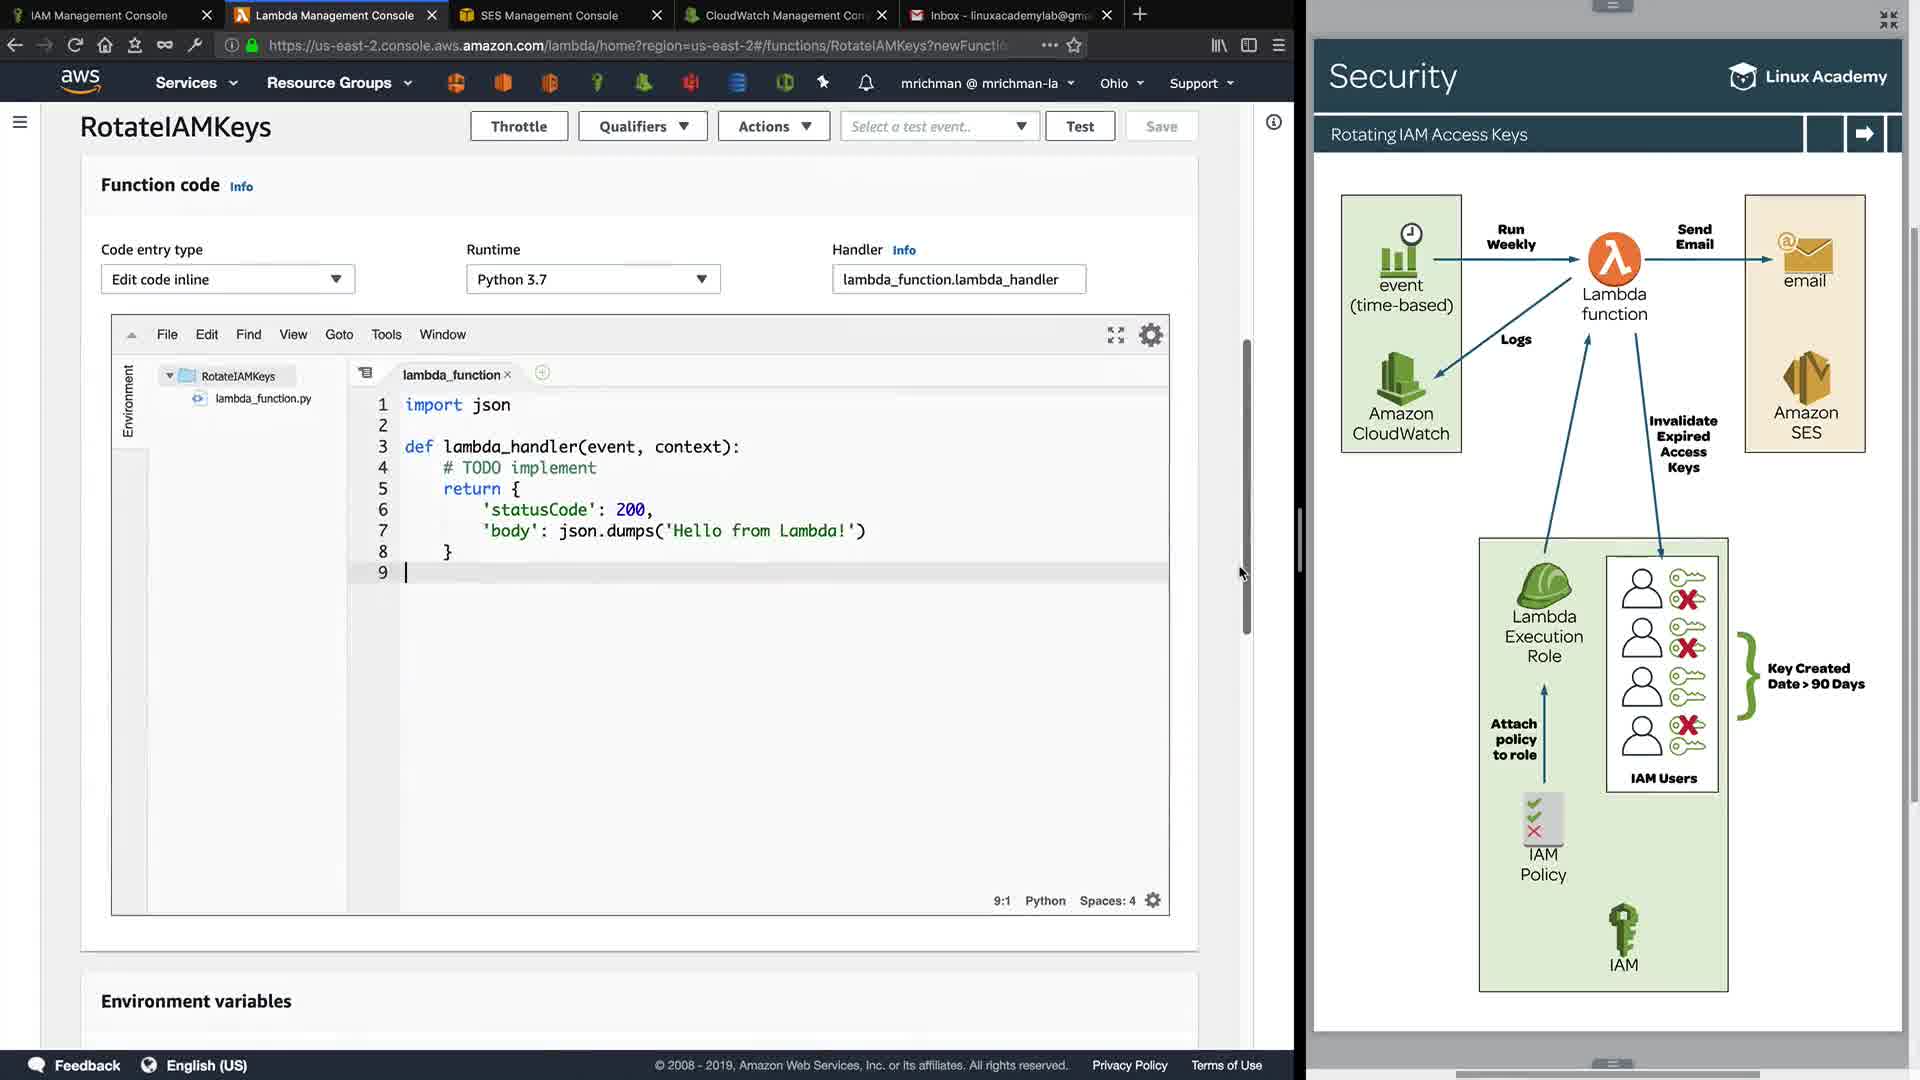The image size is (1920, 1080).
Task: Bookmark page with the star icon
Action: (x=1074, y=45)
